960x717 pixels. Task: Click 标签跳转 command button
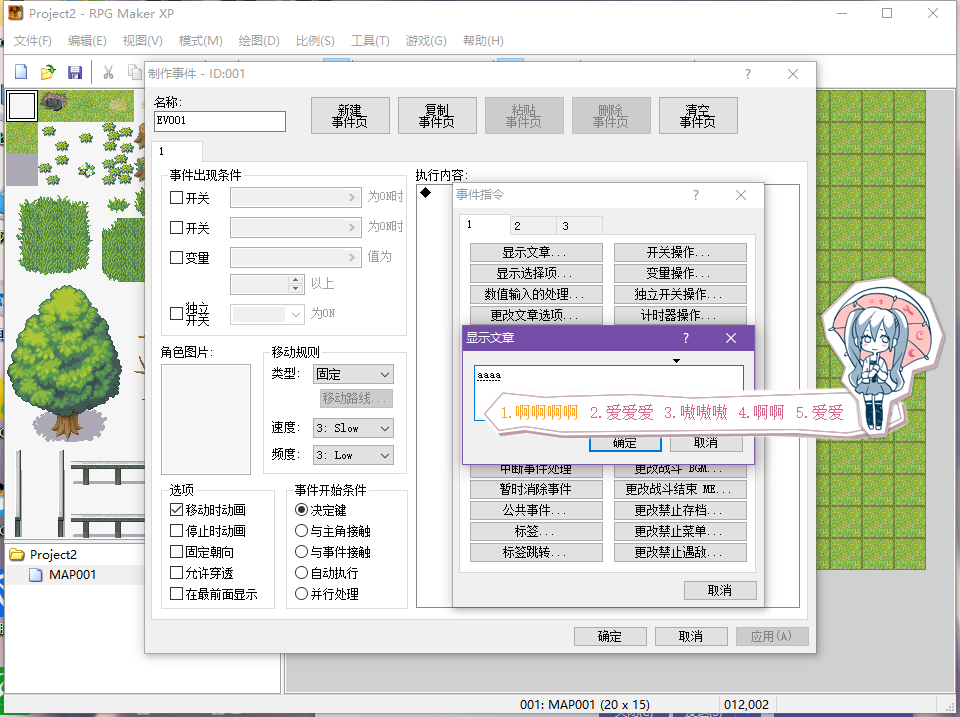536,552
